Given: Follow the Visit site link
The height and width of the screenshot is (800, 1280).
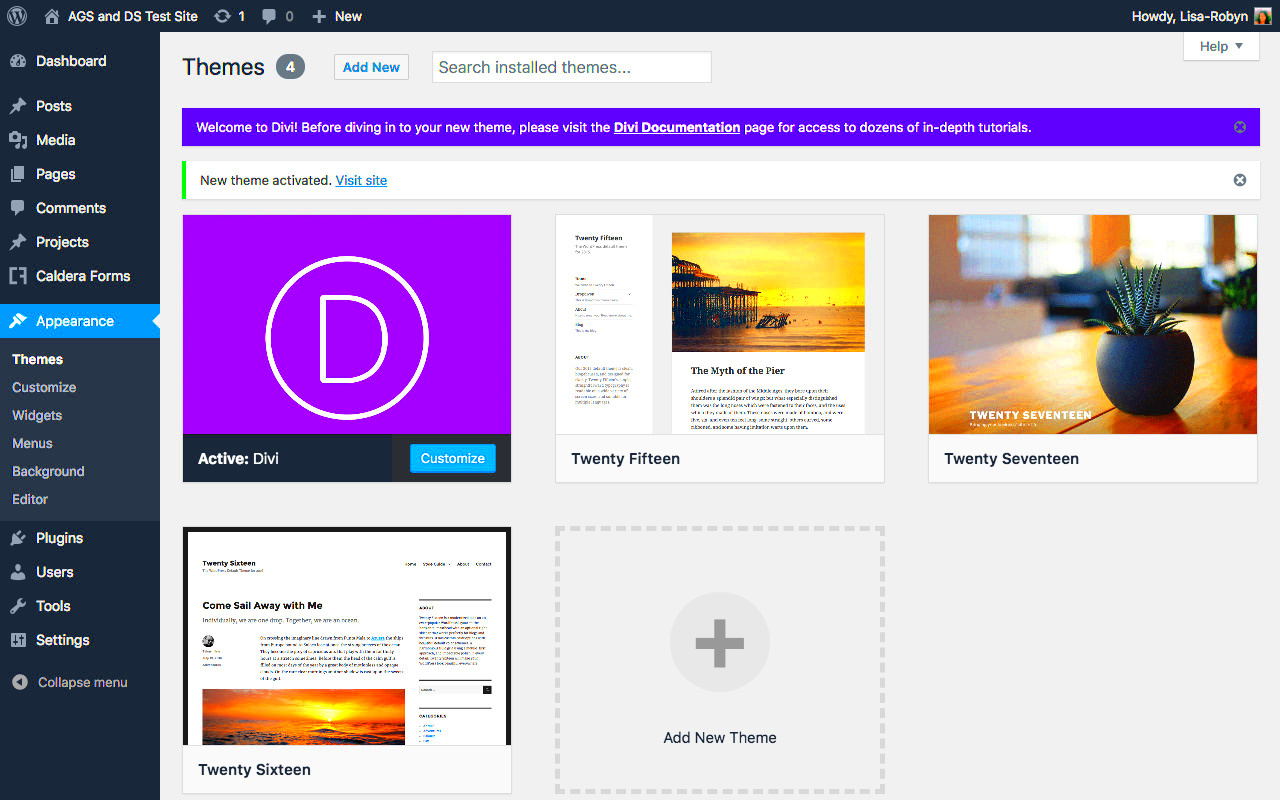Looking at the screenshot, I should 361,180.
